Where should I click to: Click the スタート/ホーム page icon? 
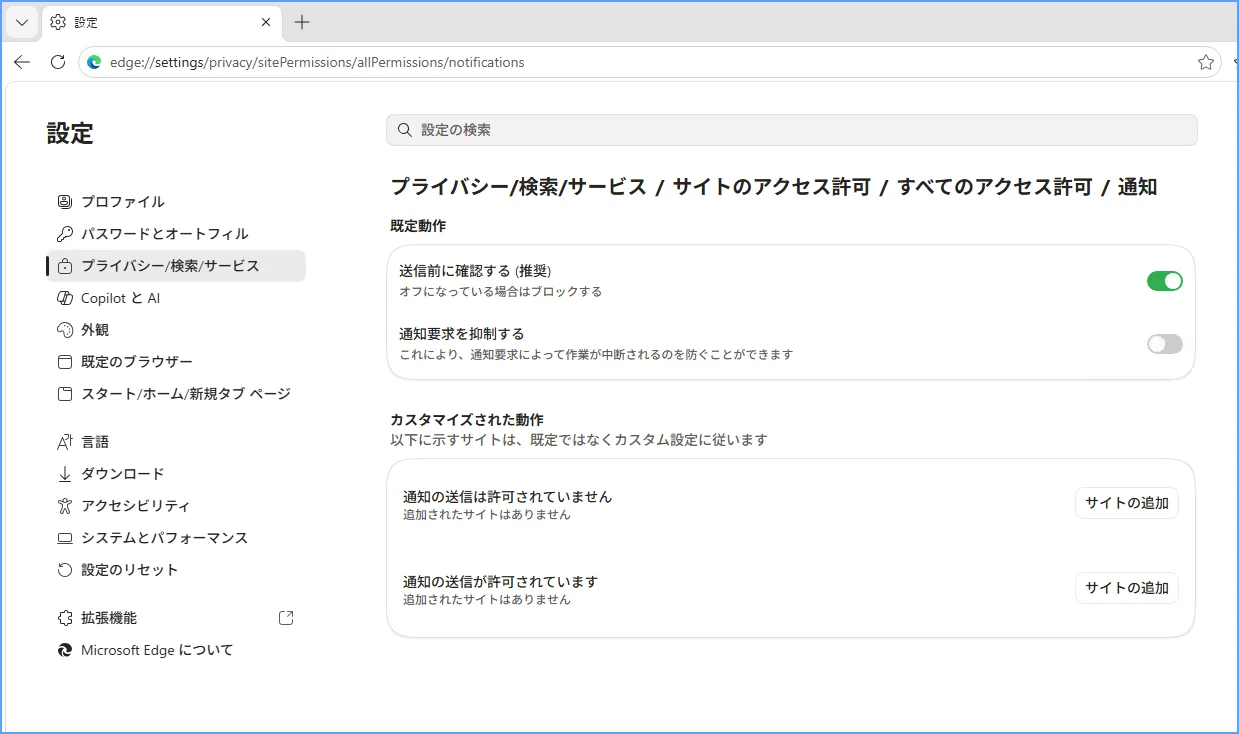(x=65, y=394)
